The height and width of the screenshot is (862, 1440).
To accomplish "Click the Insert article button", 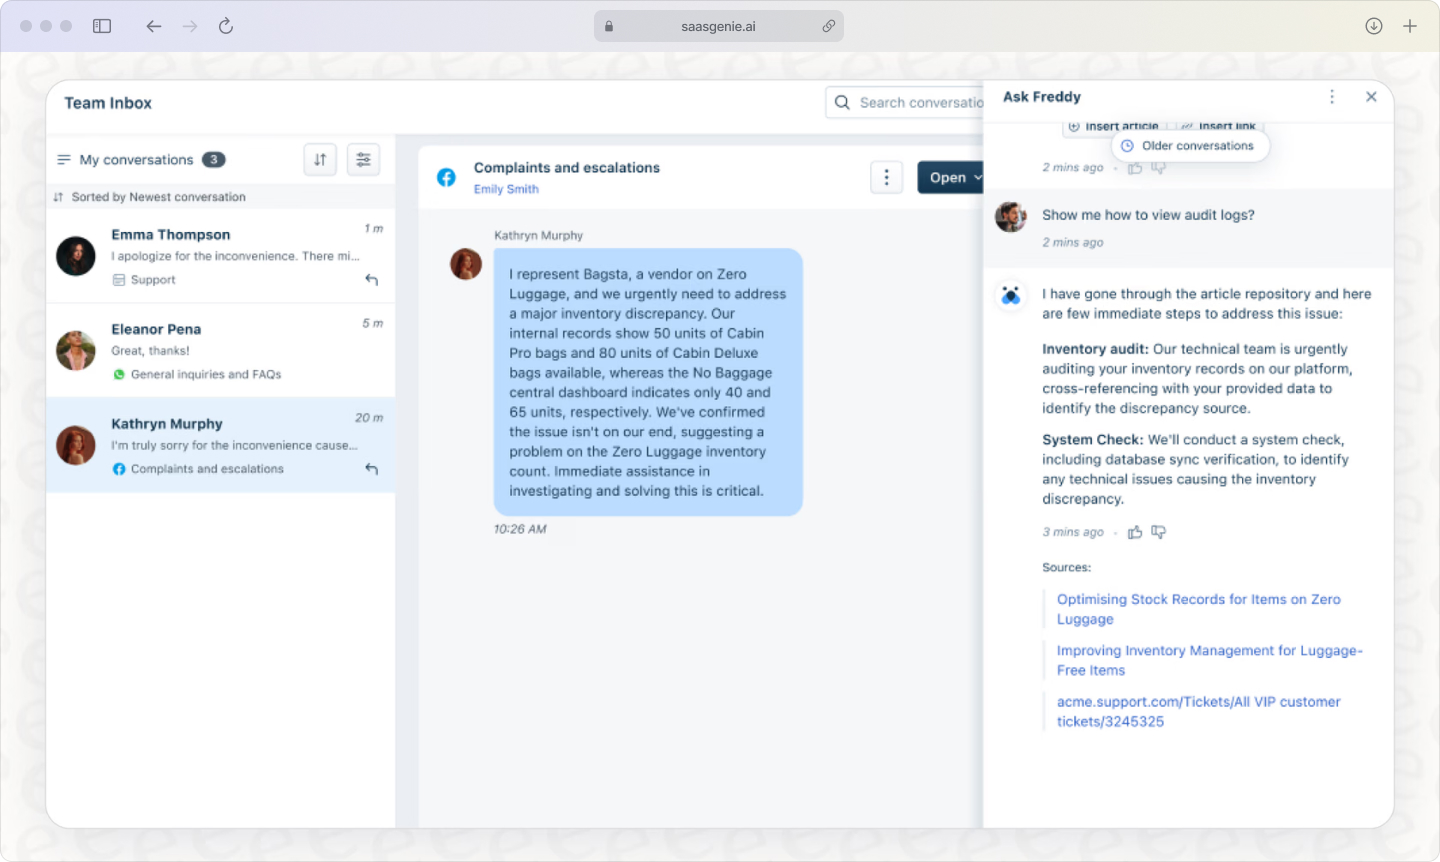I will coord(1113,125).
